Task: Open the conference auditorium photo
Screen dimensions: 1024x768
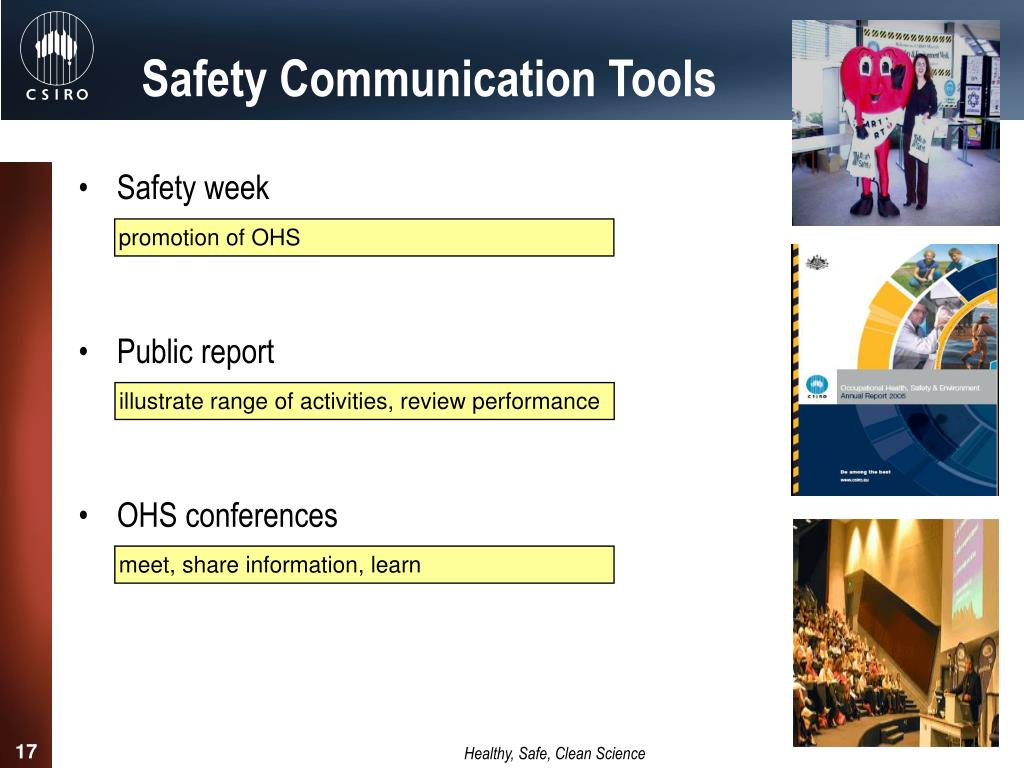Action: point(895,633)
